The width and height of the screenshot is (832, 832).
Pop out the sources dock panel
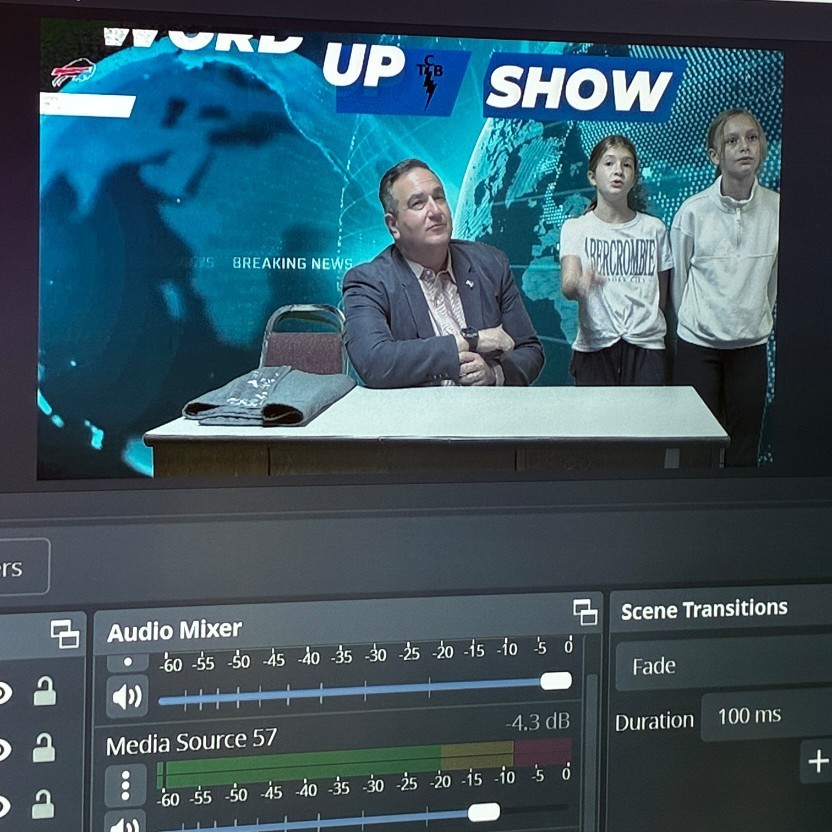point(65,634)
